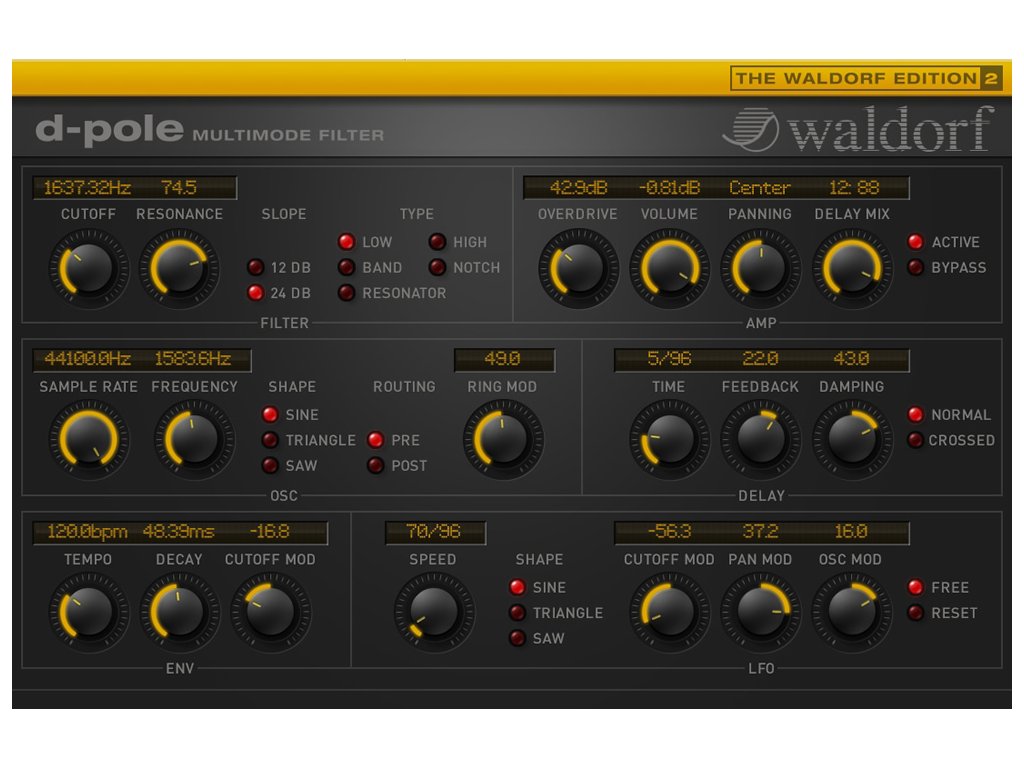1024x768 pixels.
Task: Click the Resonance knob
Action: point(179,268)
